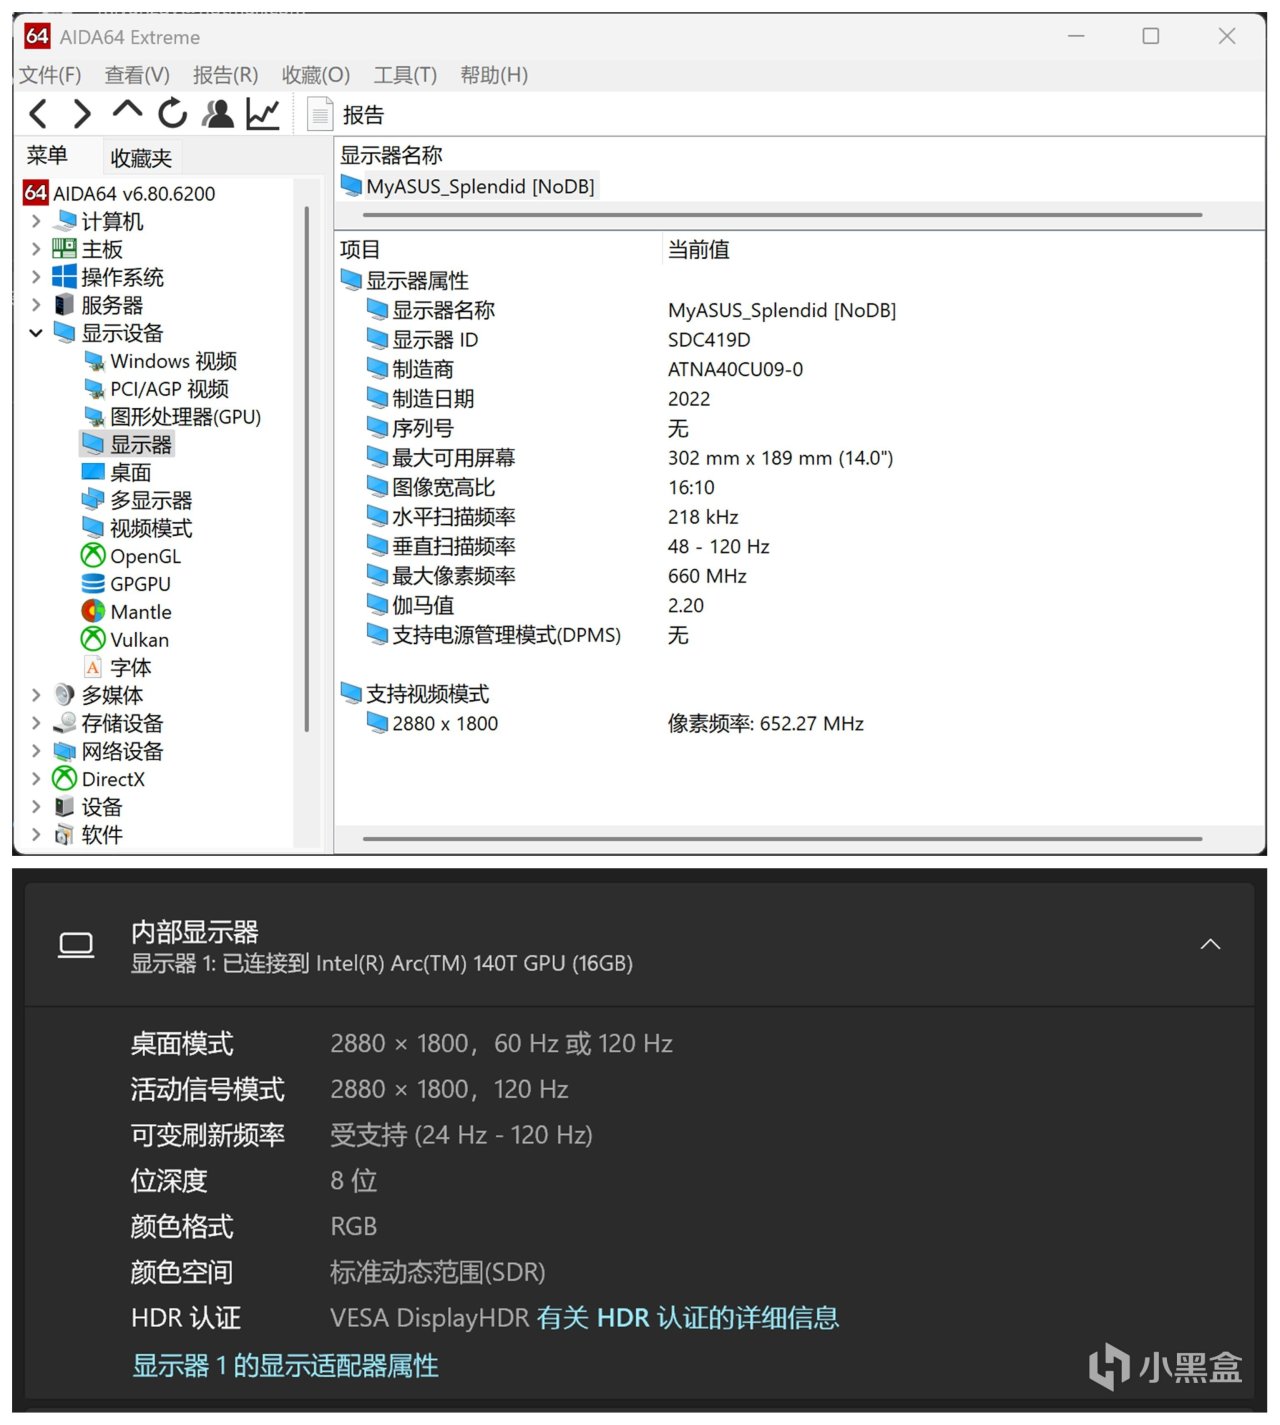
Task: Click the 操作系统 Windows logo icon
Action: pyautogui.click(x=65, y=277)
